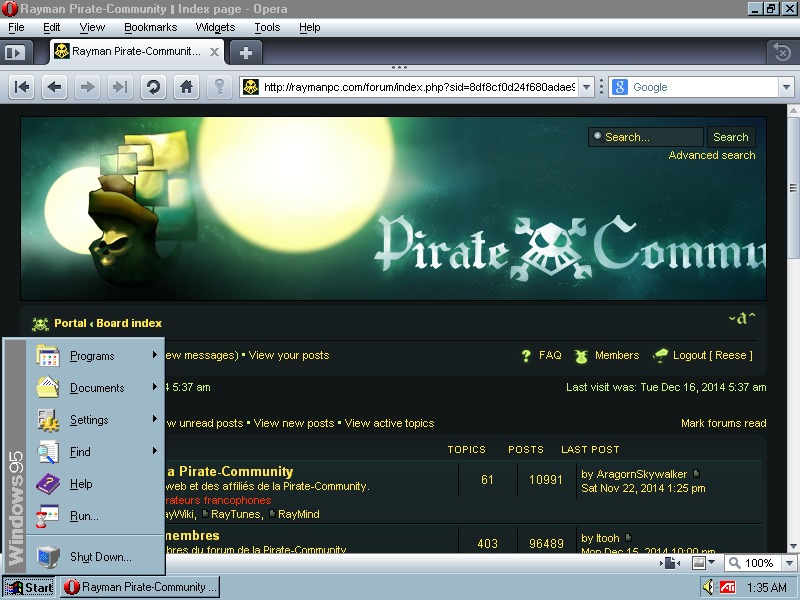The image size is (800, 600).
Task: Reload the page
Action: click(x=153, y=87)
